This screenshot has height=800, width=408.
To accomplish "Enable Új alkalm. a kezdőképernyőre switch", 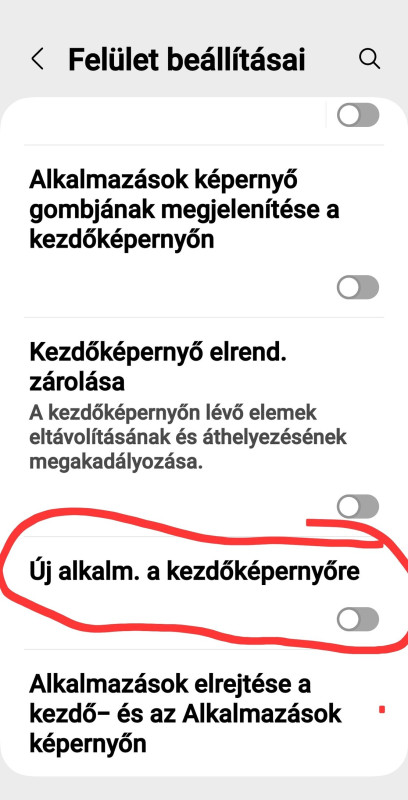I will coord(358,620).
